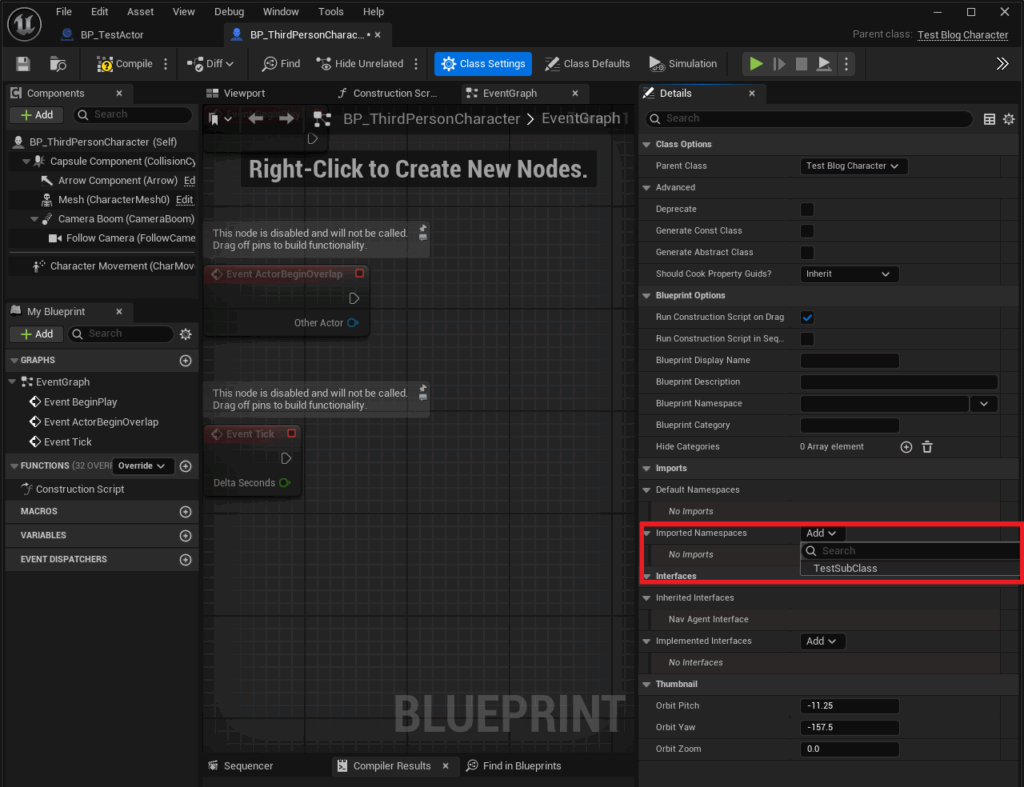Click the Browse to asset icon
The width and height of the screenshot is (1024, 787).
click(57, 63)
